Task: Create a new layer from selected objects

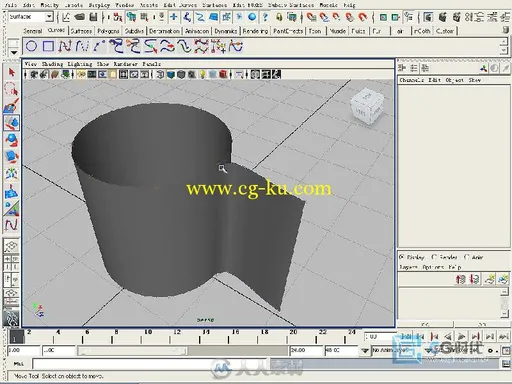Action: 502,279
